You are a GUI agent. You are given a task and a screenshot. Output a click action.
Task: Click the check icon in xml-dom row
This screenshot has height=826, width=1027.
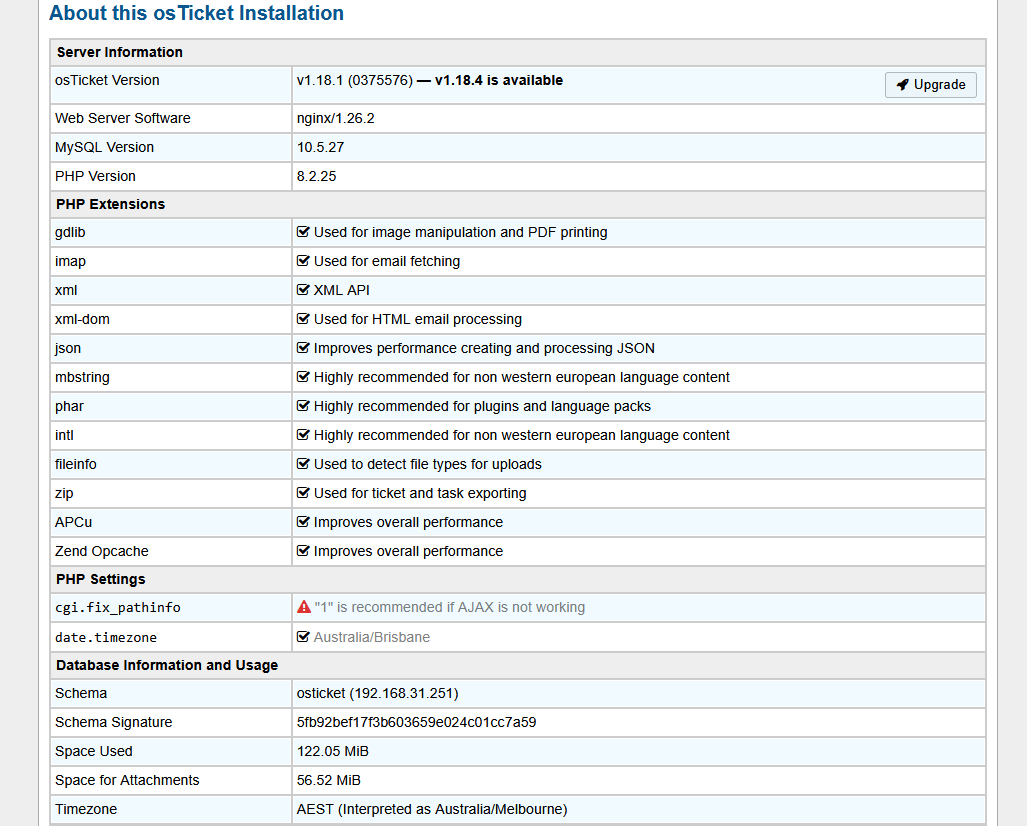(x=303, y=319)
